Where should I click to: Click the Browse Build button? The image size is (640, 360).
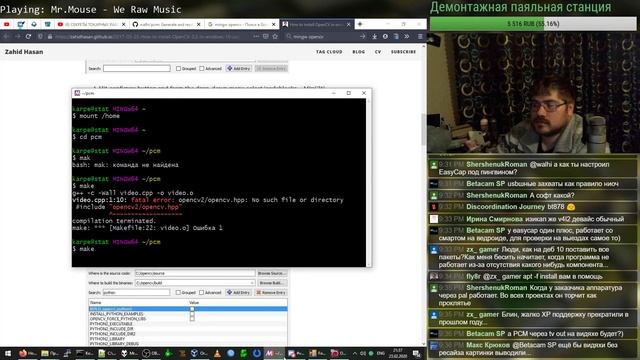point(272,283)
